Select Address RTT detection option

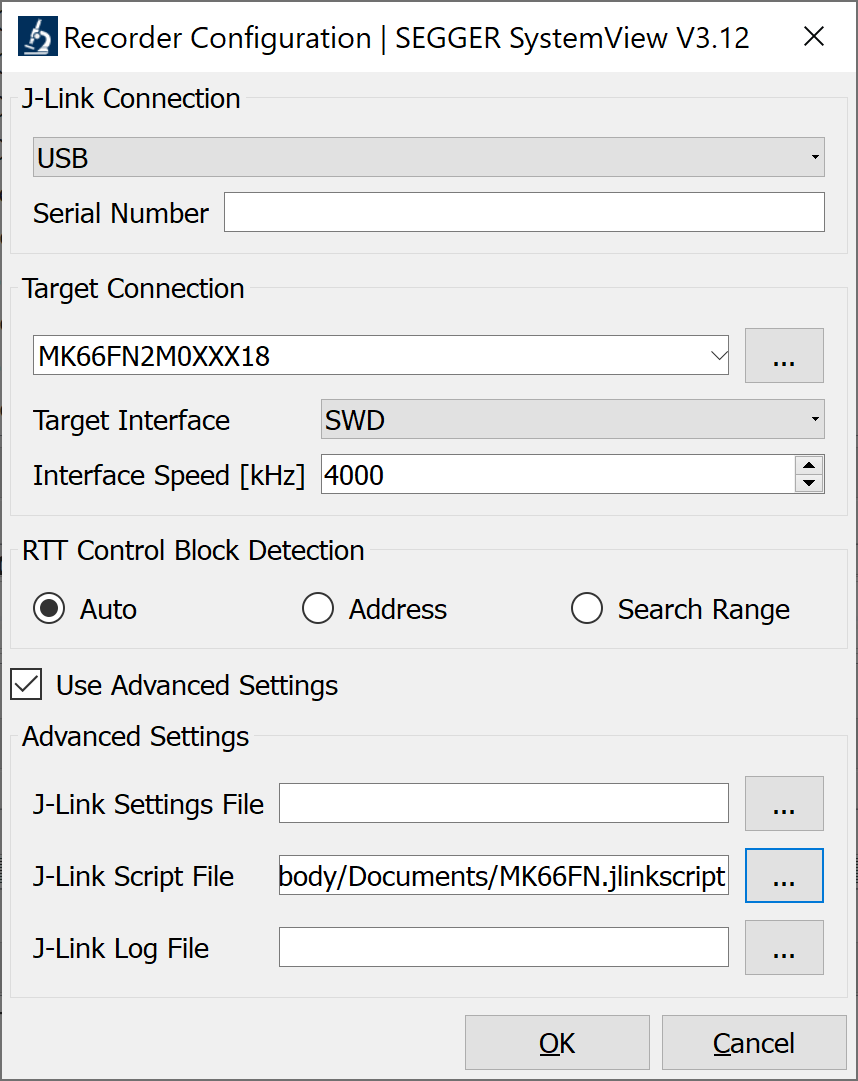(x=318, y=609)
